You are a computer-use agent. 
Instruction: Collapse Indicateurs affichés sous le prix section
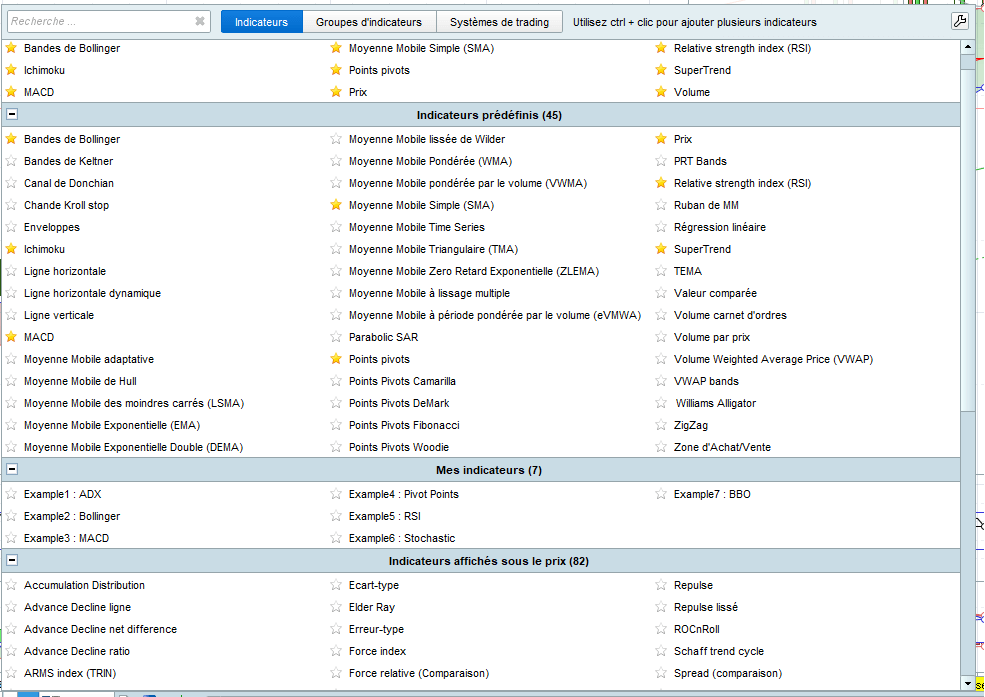tap(12, 560)
